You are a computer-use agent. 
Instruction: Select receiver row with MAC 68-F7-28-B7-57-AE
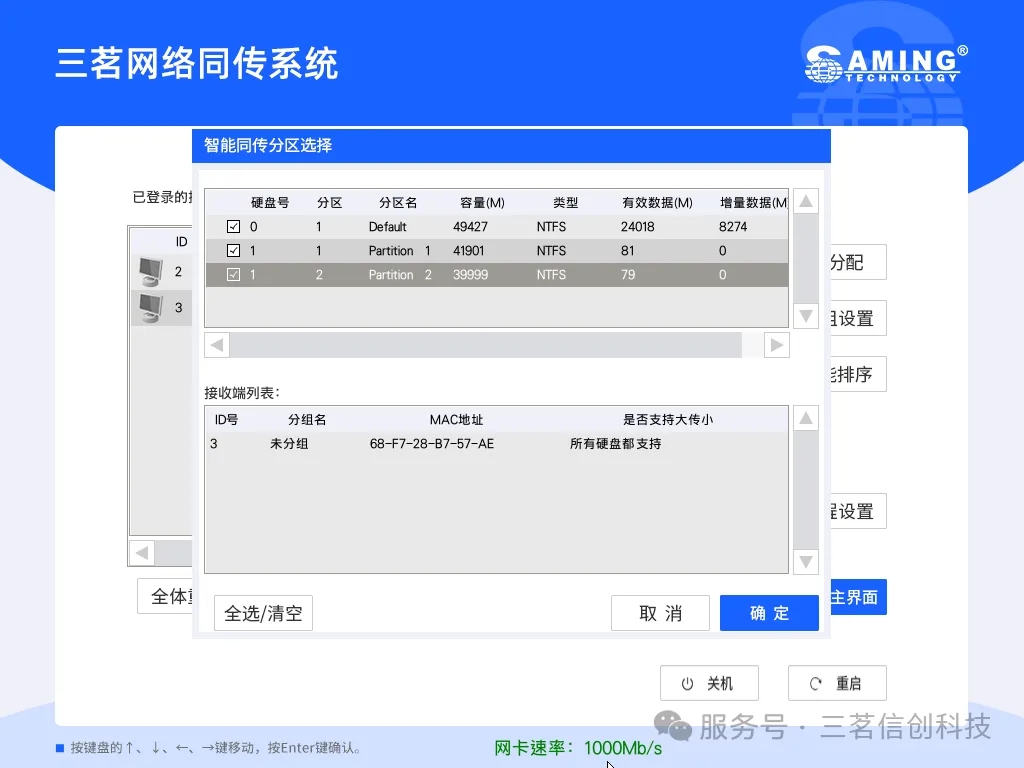(x=431, y=443)
